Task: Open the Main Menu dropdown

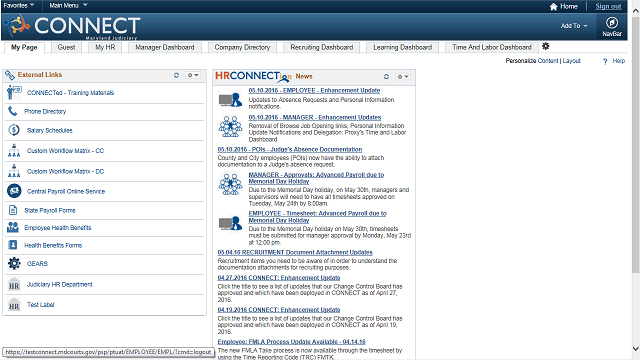Action: point(68,5)
